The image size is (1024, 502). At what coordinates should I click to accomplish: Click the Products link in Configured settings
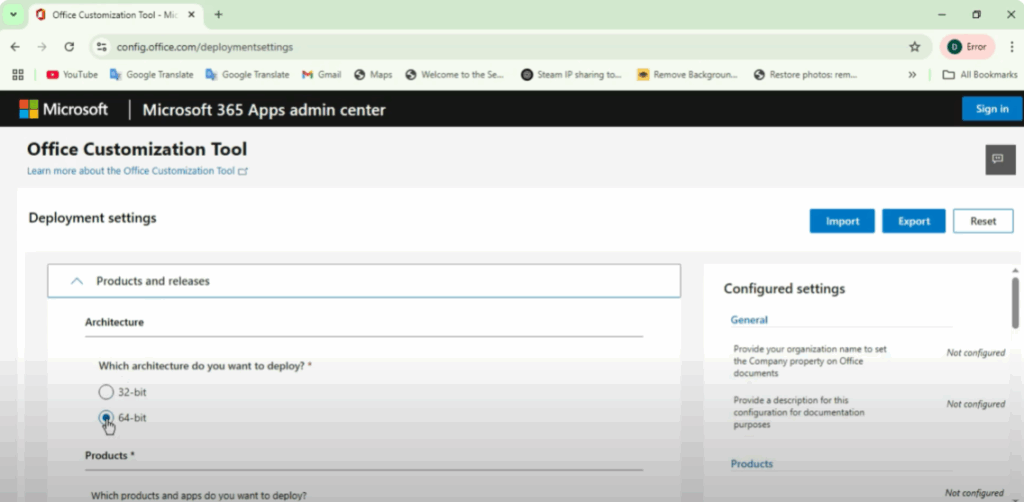752,463
